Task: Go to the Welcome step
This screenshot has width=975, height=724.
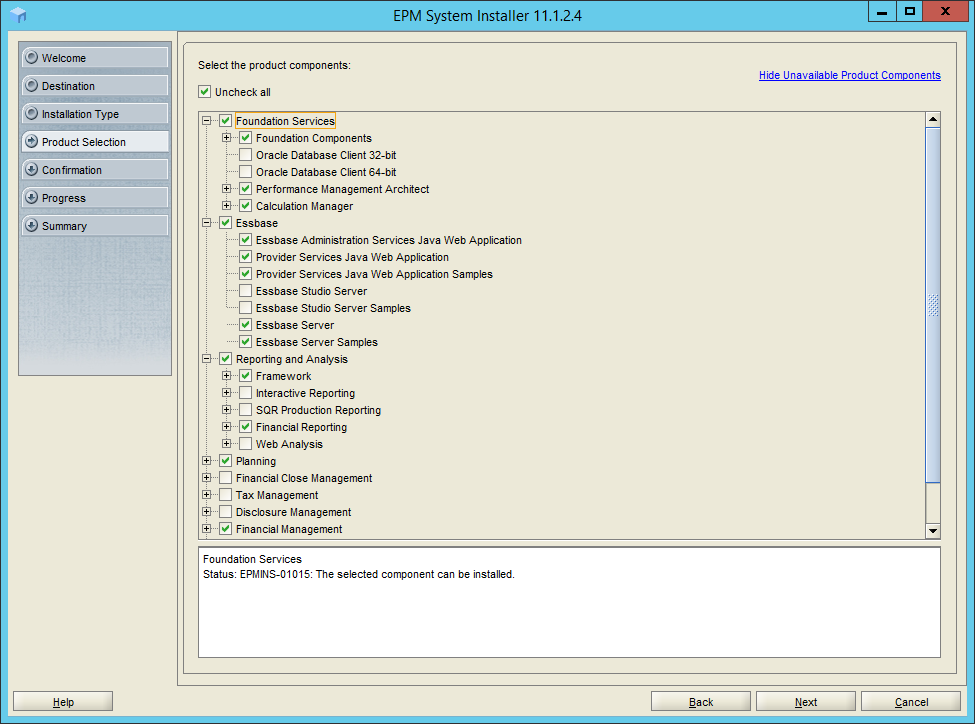Action: (x=95, y=57)
